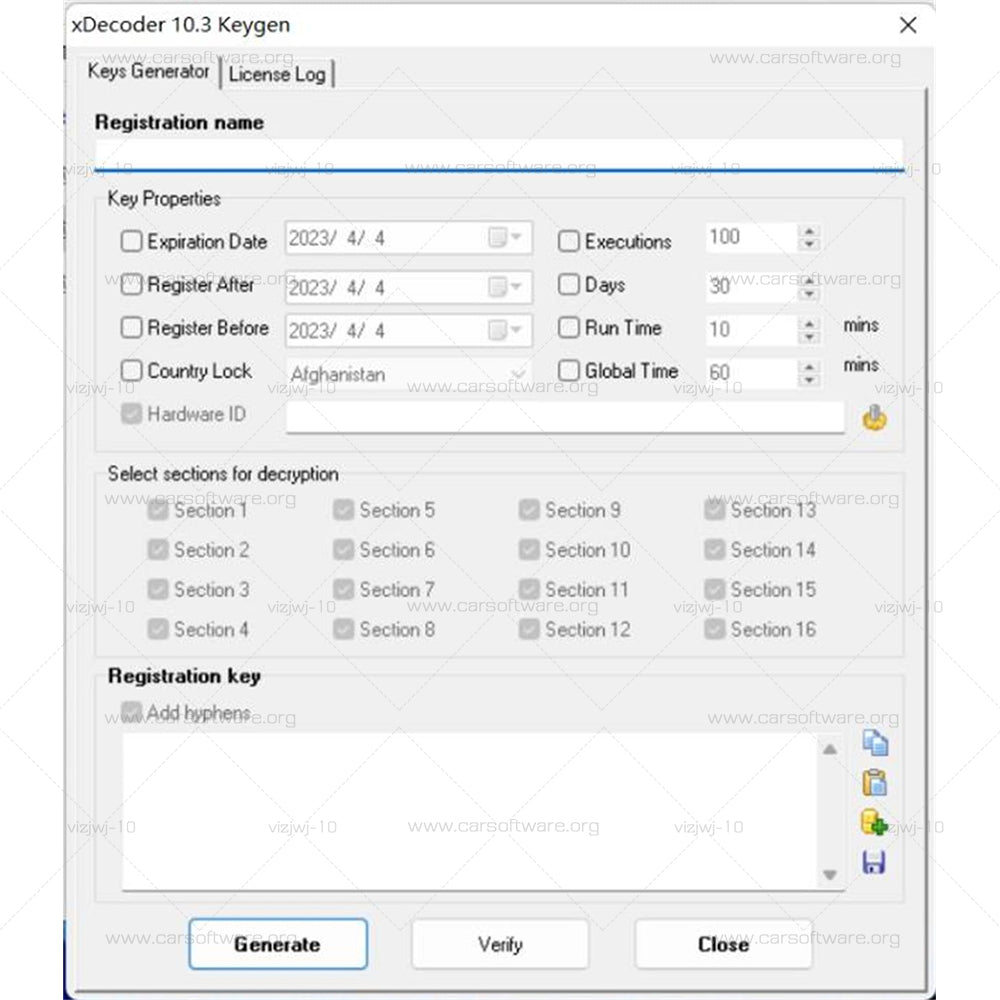Toggle the Section 4 checkbox
1000x1000 pixels.
(158, 629)
